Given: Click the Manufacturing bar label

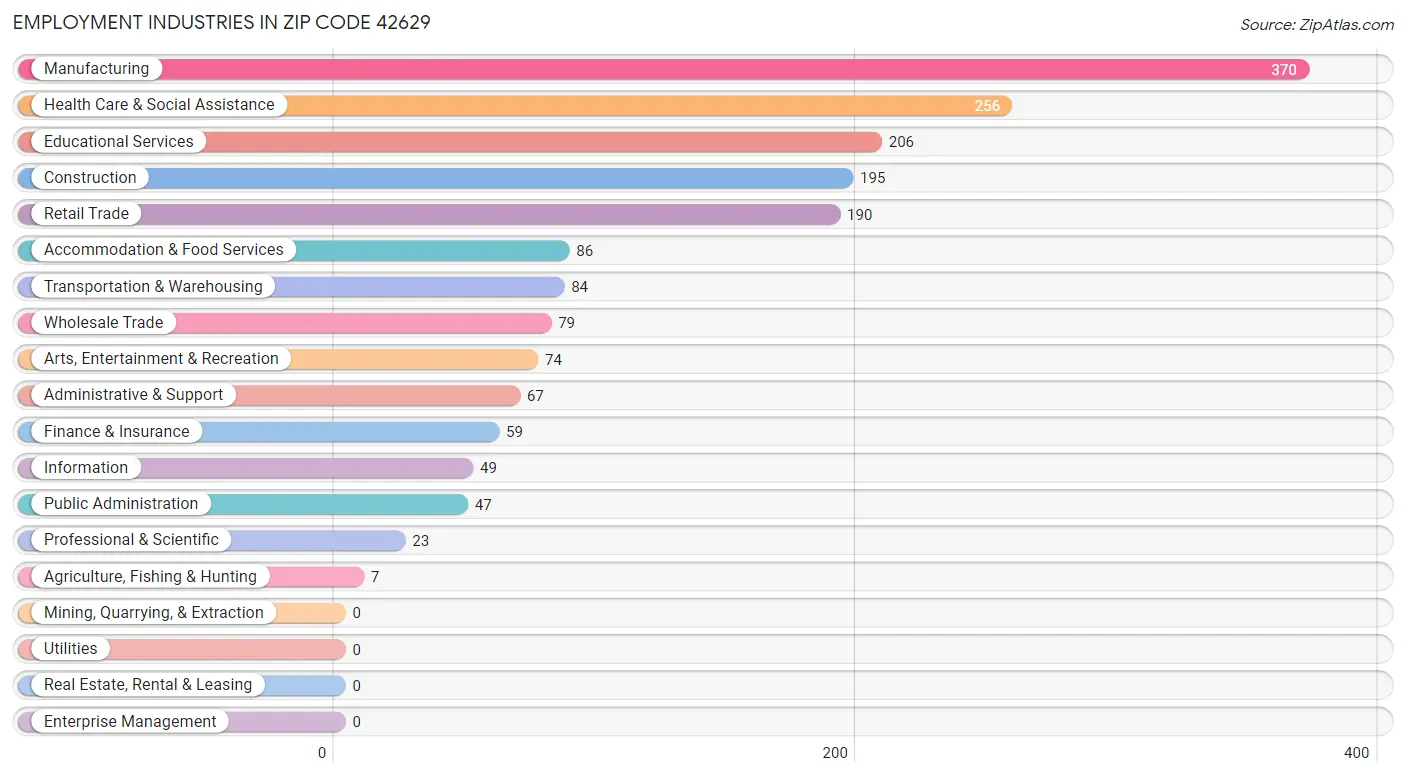Looking at the screenshot, I should 96,69.
